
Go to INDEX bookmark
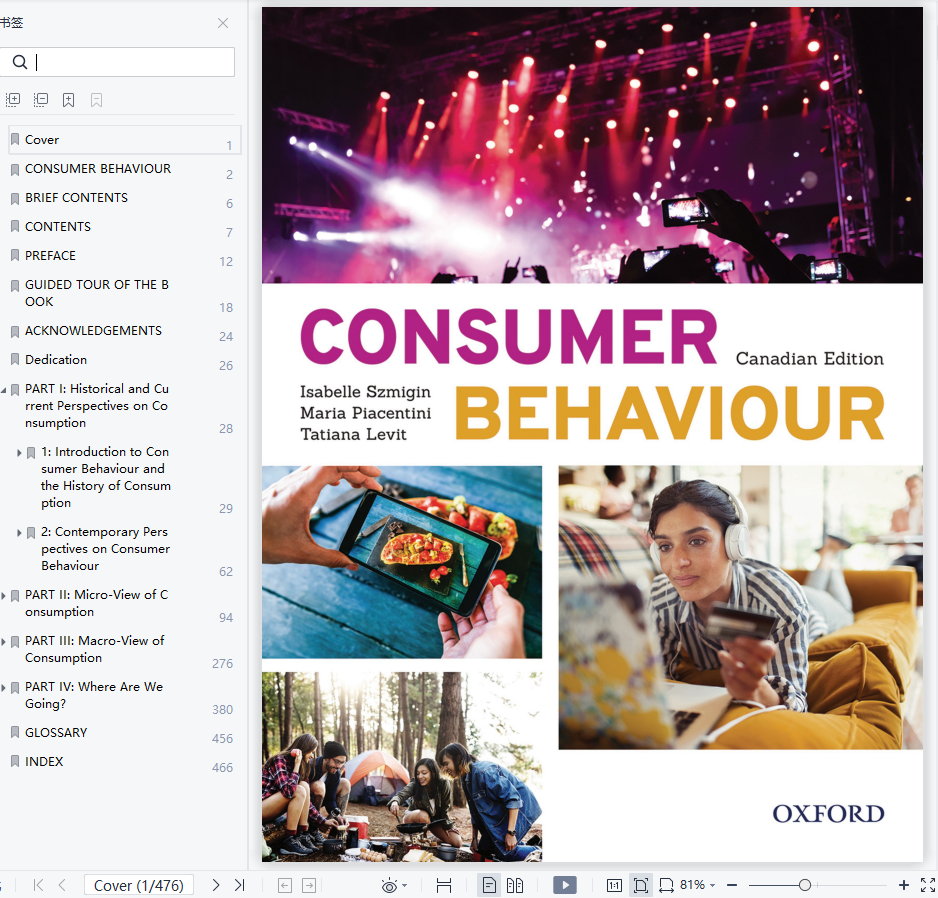(x=44, y=762)
